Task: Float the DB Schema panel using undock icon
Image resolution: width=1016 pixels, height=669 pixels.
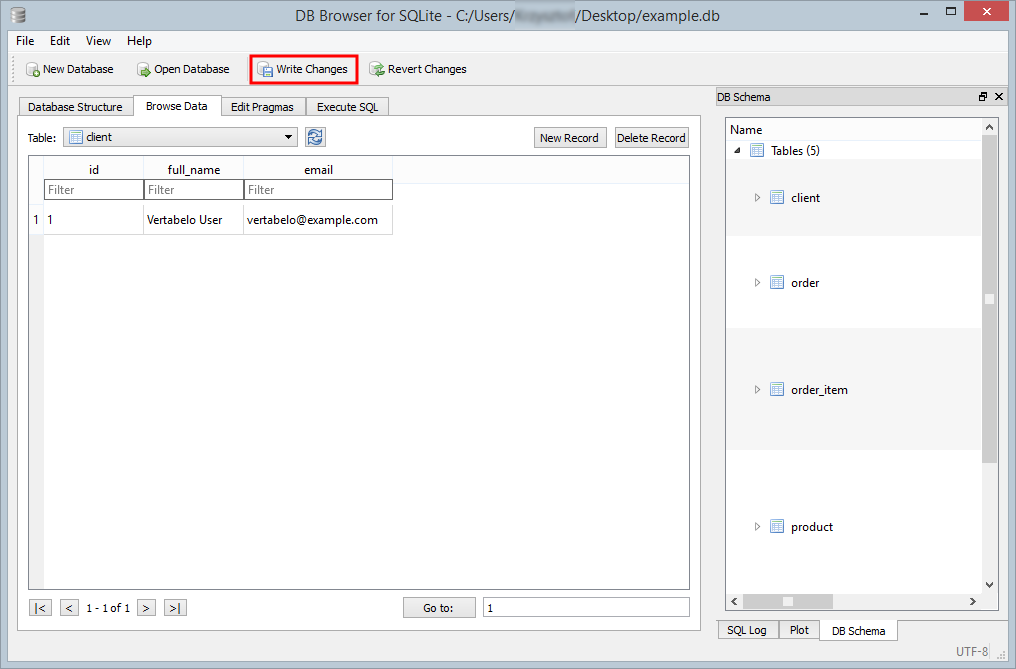Action: [983, 97]
